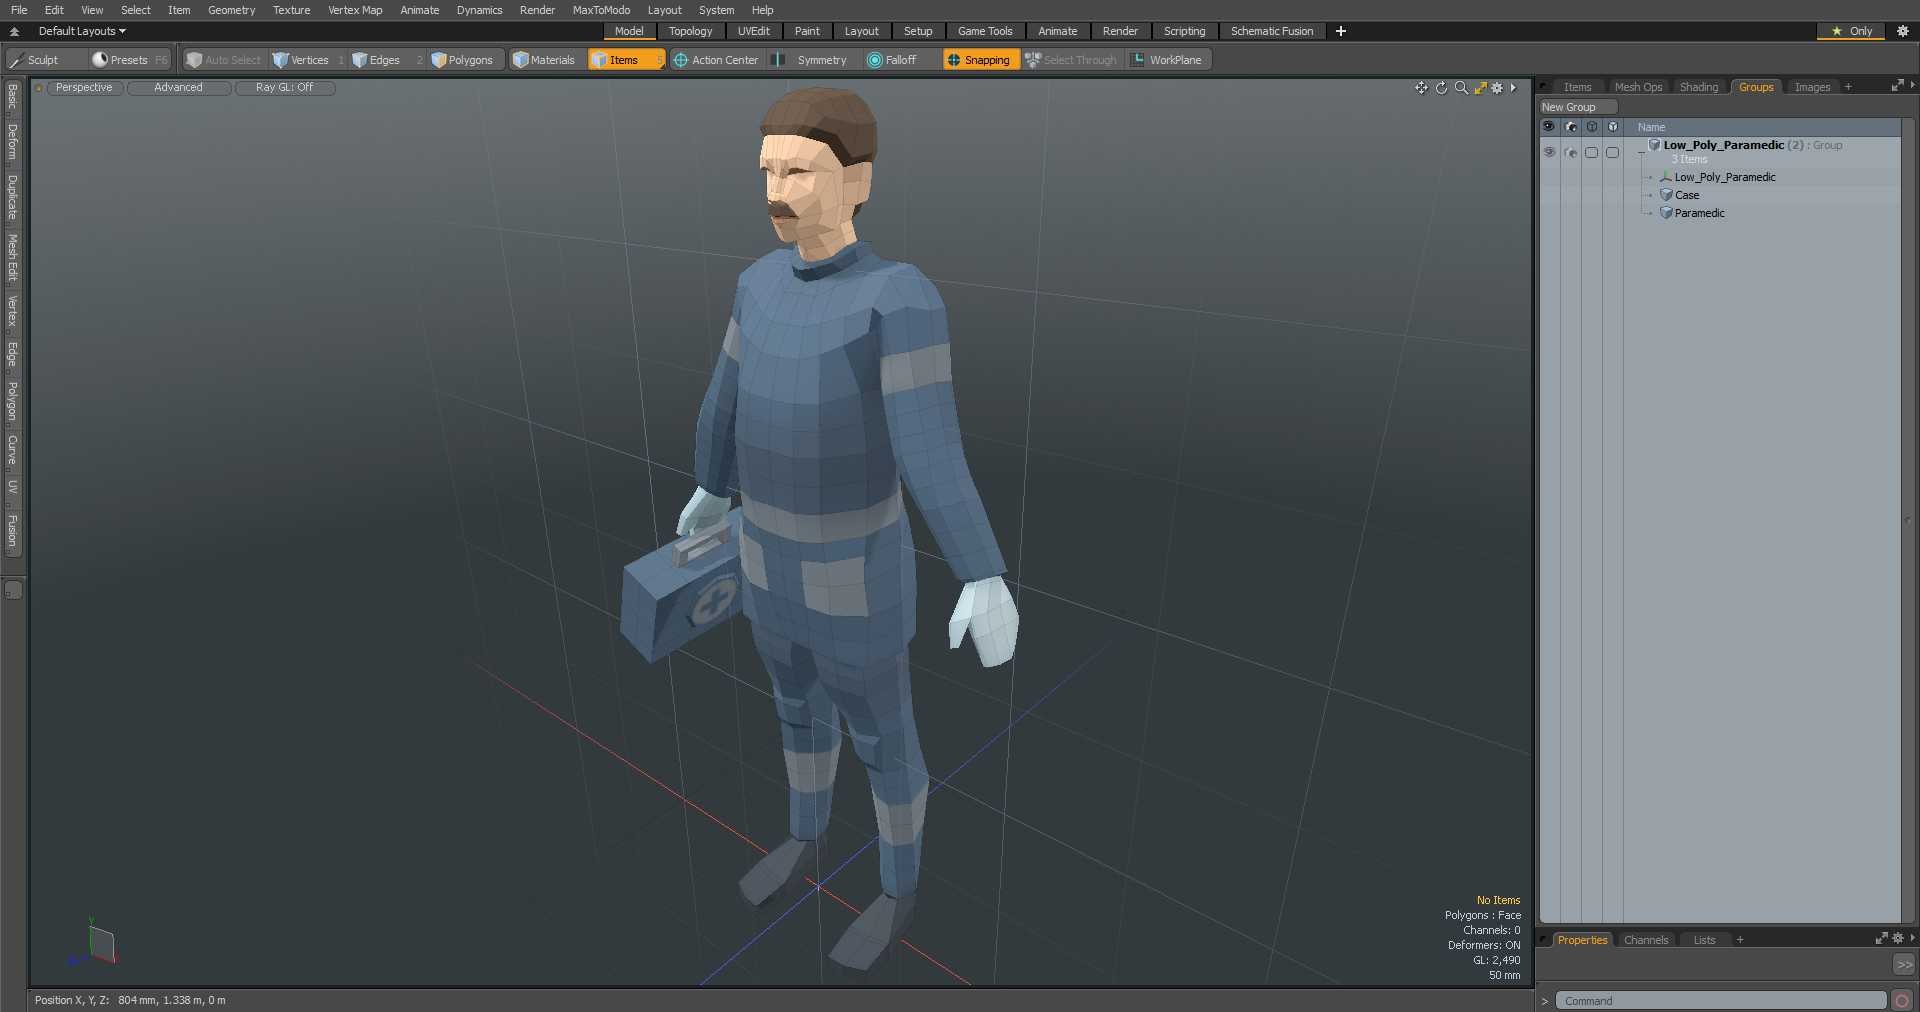Collapse the Low_Poly_Paramedic group tree
The width and height of the screenshot is (1920, 1012).
(x=1642, y=152)
